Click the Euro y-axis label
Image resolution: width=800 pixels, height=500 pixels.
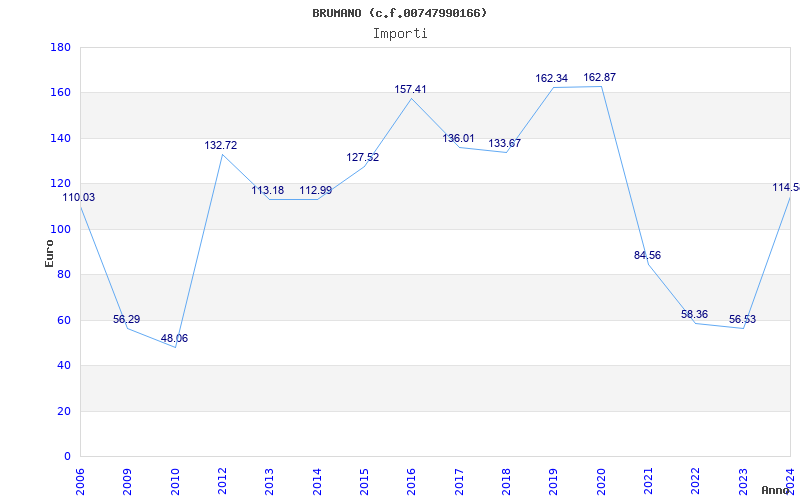point(49,253)
